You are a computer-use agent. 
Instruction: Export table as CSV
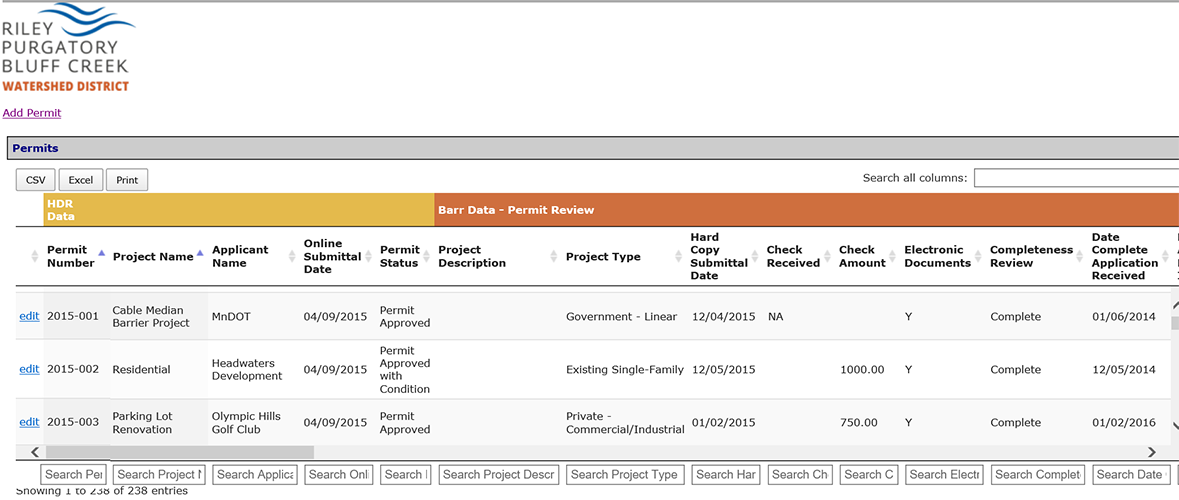coord(35,180)
